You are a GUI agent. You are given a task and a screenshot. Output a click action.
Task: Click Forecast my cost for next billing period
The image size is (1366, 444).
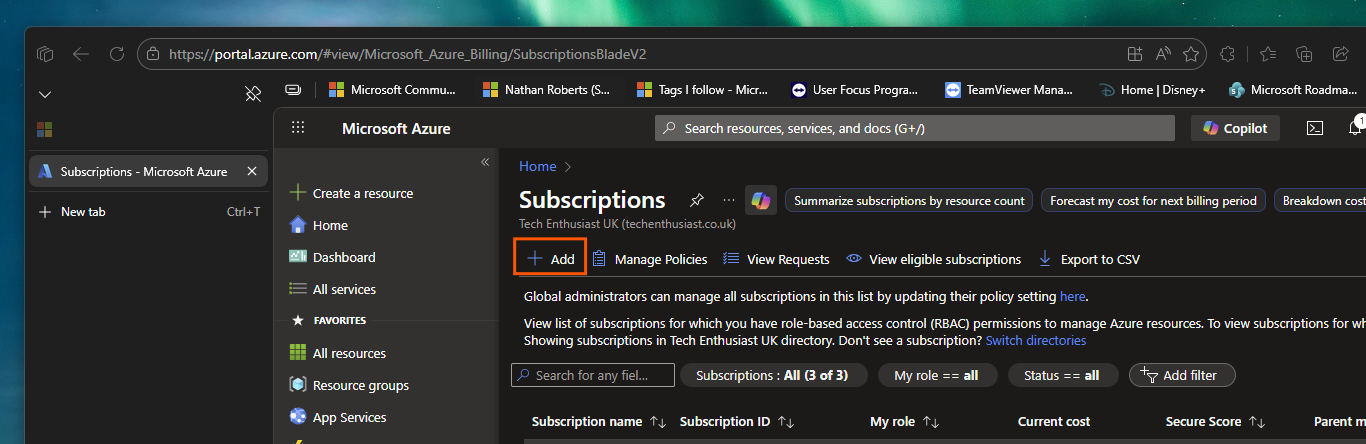click(x=1153, y=201)
